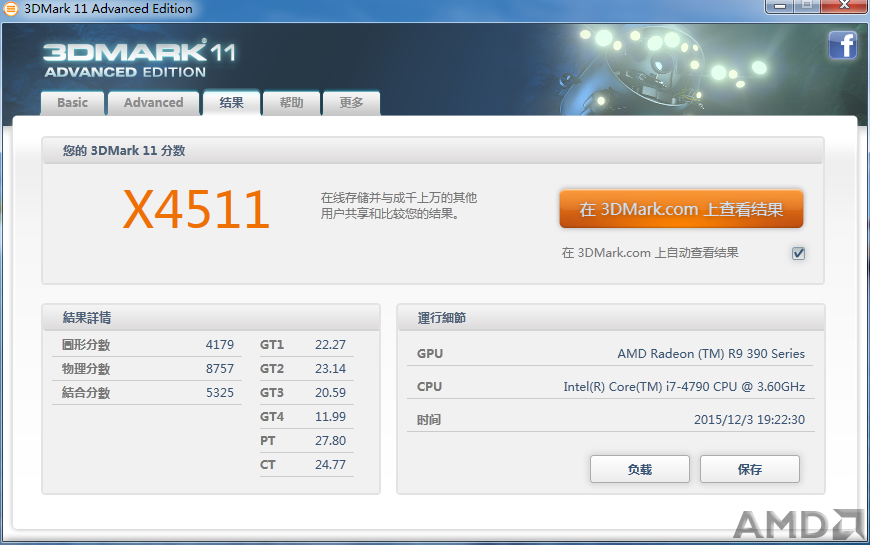The height and width of the screenshot is (545, 870).
Task: Go to the 更多 tab
Action: tap(351, 103)
